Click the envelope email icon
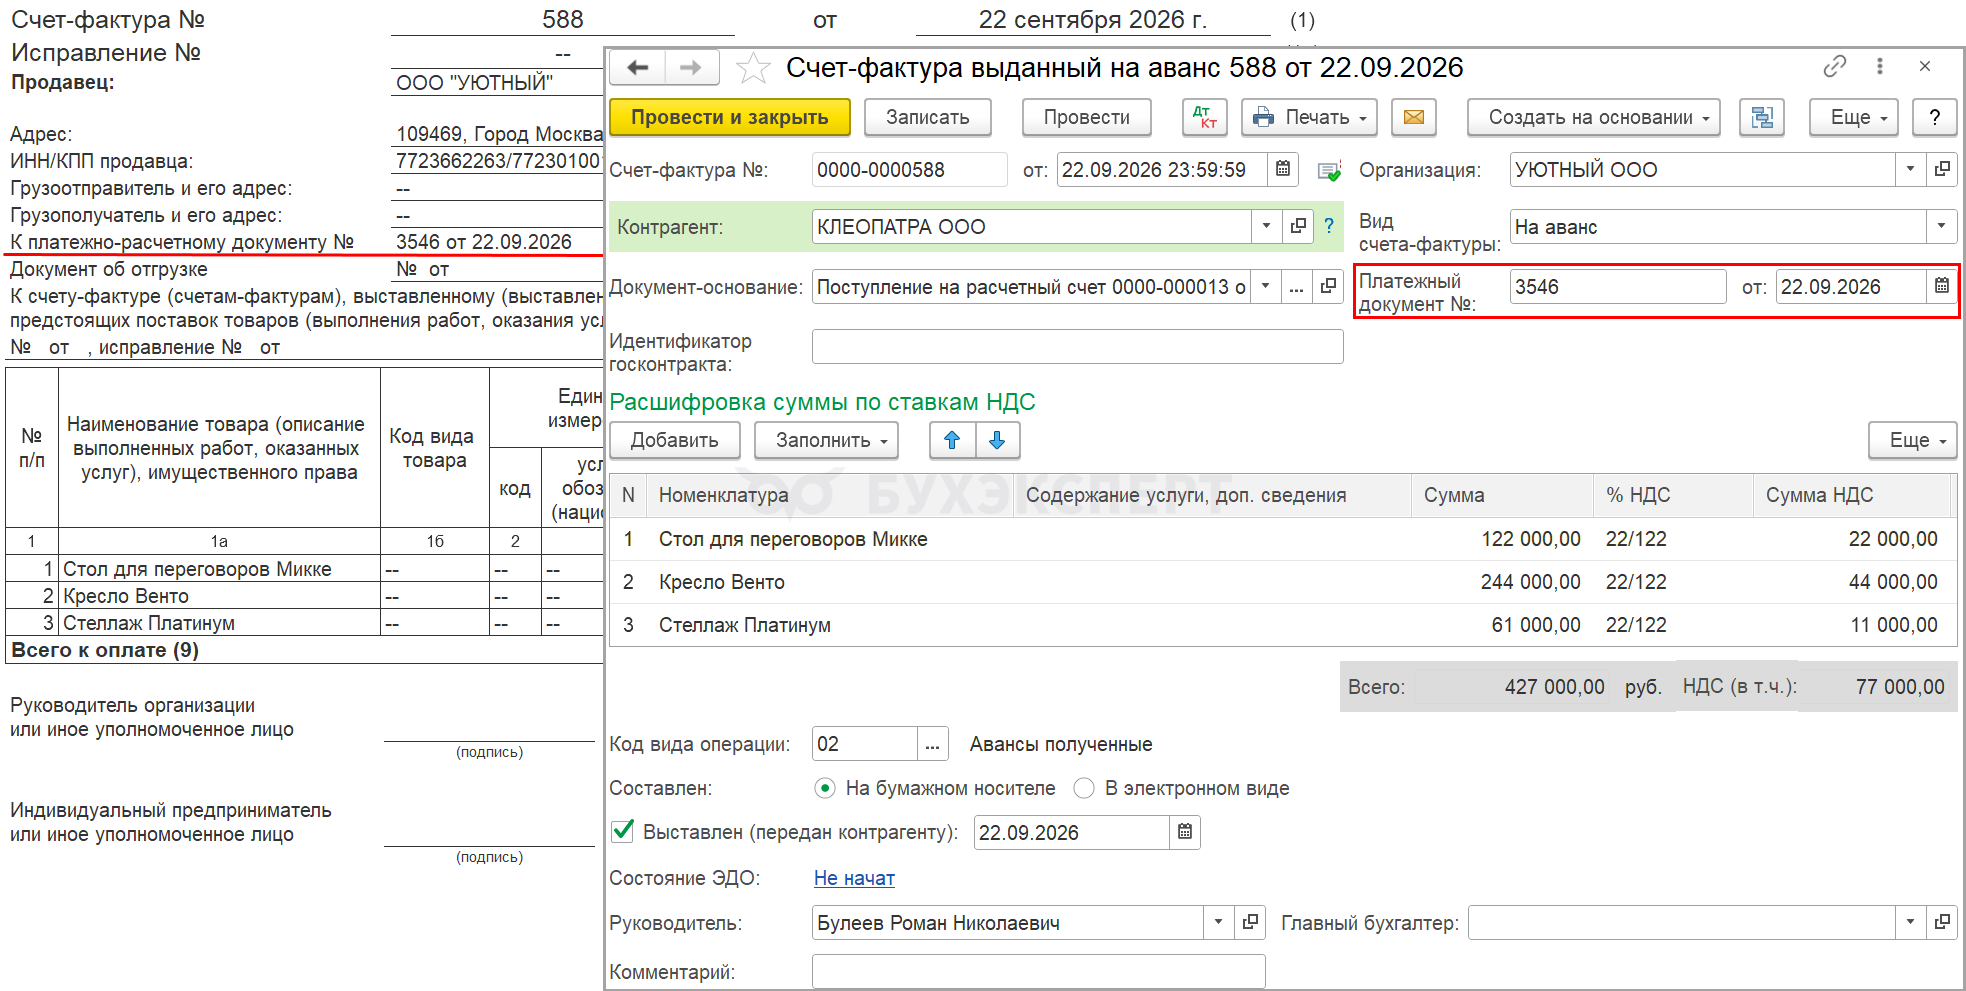This screenshot has width=1966, height=991. (x=1413, y=117)
